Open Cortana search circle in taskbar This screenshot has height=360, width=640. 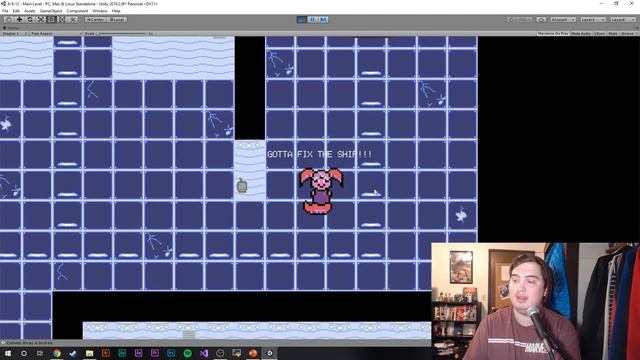tap(24, 353)
